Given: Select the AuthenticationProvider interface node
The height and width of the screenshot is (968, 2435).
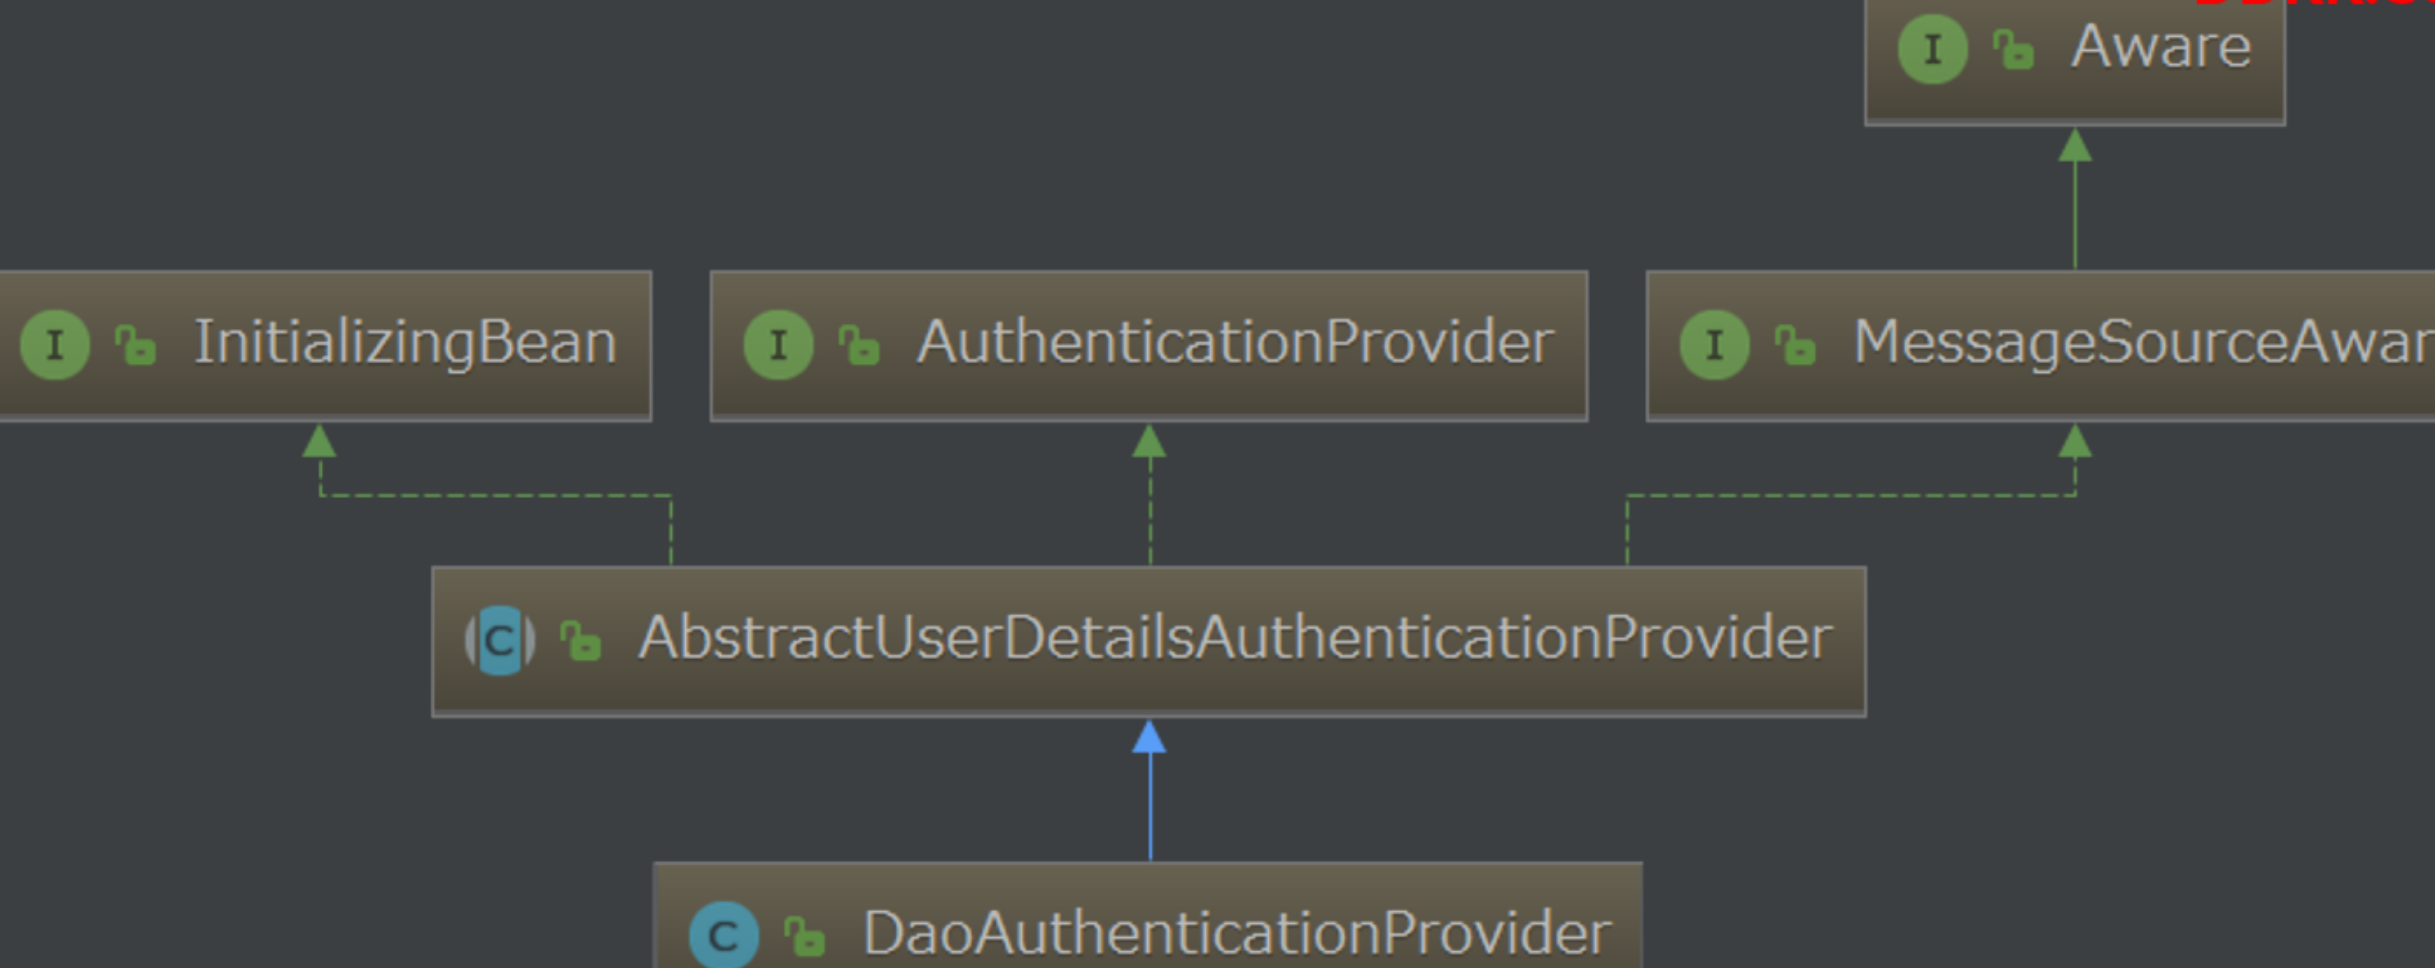Looking at the screenshot, I should pyautogui.click(x=1149, y=345).
